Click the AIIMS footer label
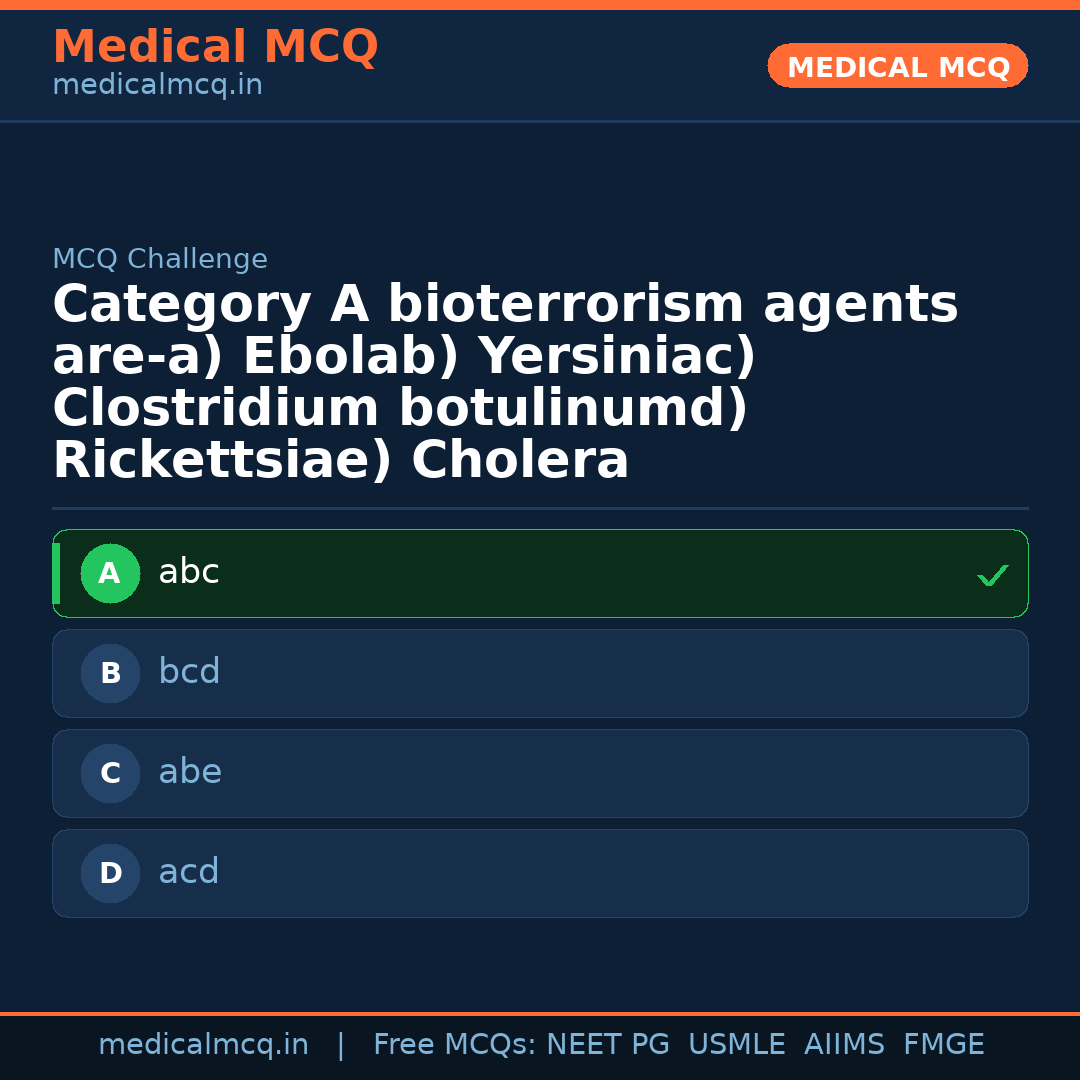Image resolution: width=1080 pixels, height=1080 pixels. pyautogui.click(x=844, y=1045)
